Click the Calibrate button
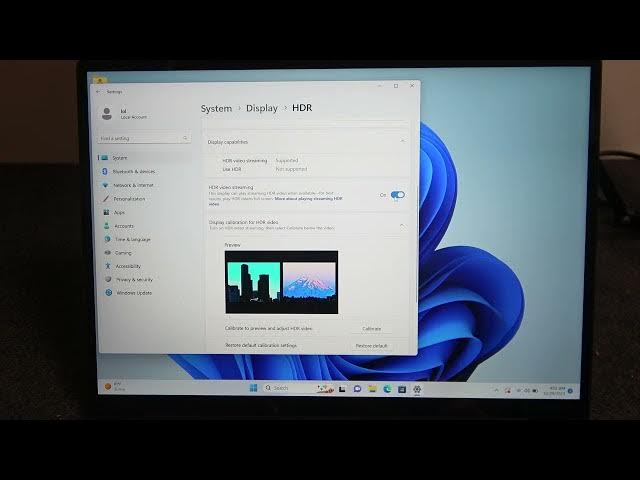 click(371, 329)
